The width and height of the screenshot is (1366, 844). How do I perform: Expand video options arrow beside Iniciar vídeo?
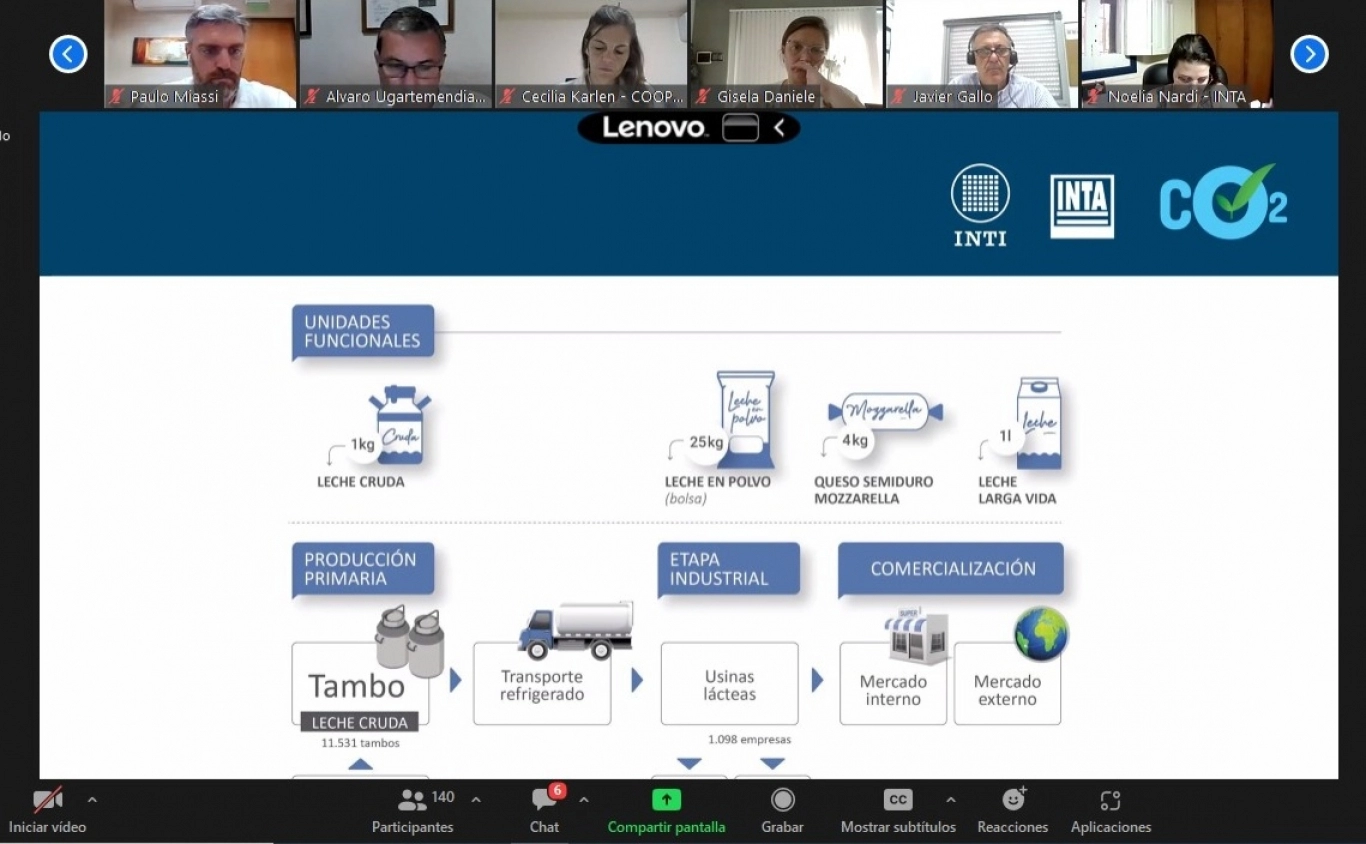[92, 800]
